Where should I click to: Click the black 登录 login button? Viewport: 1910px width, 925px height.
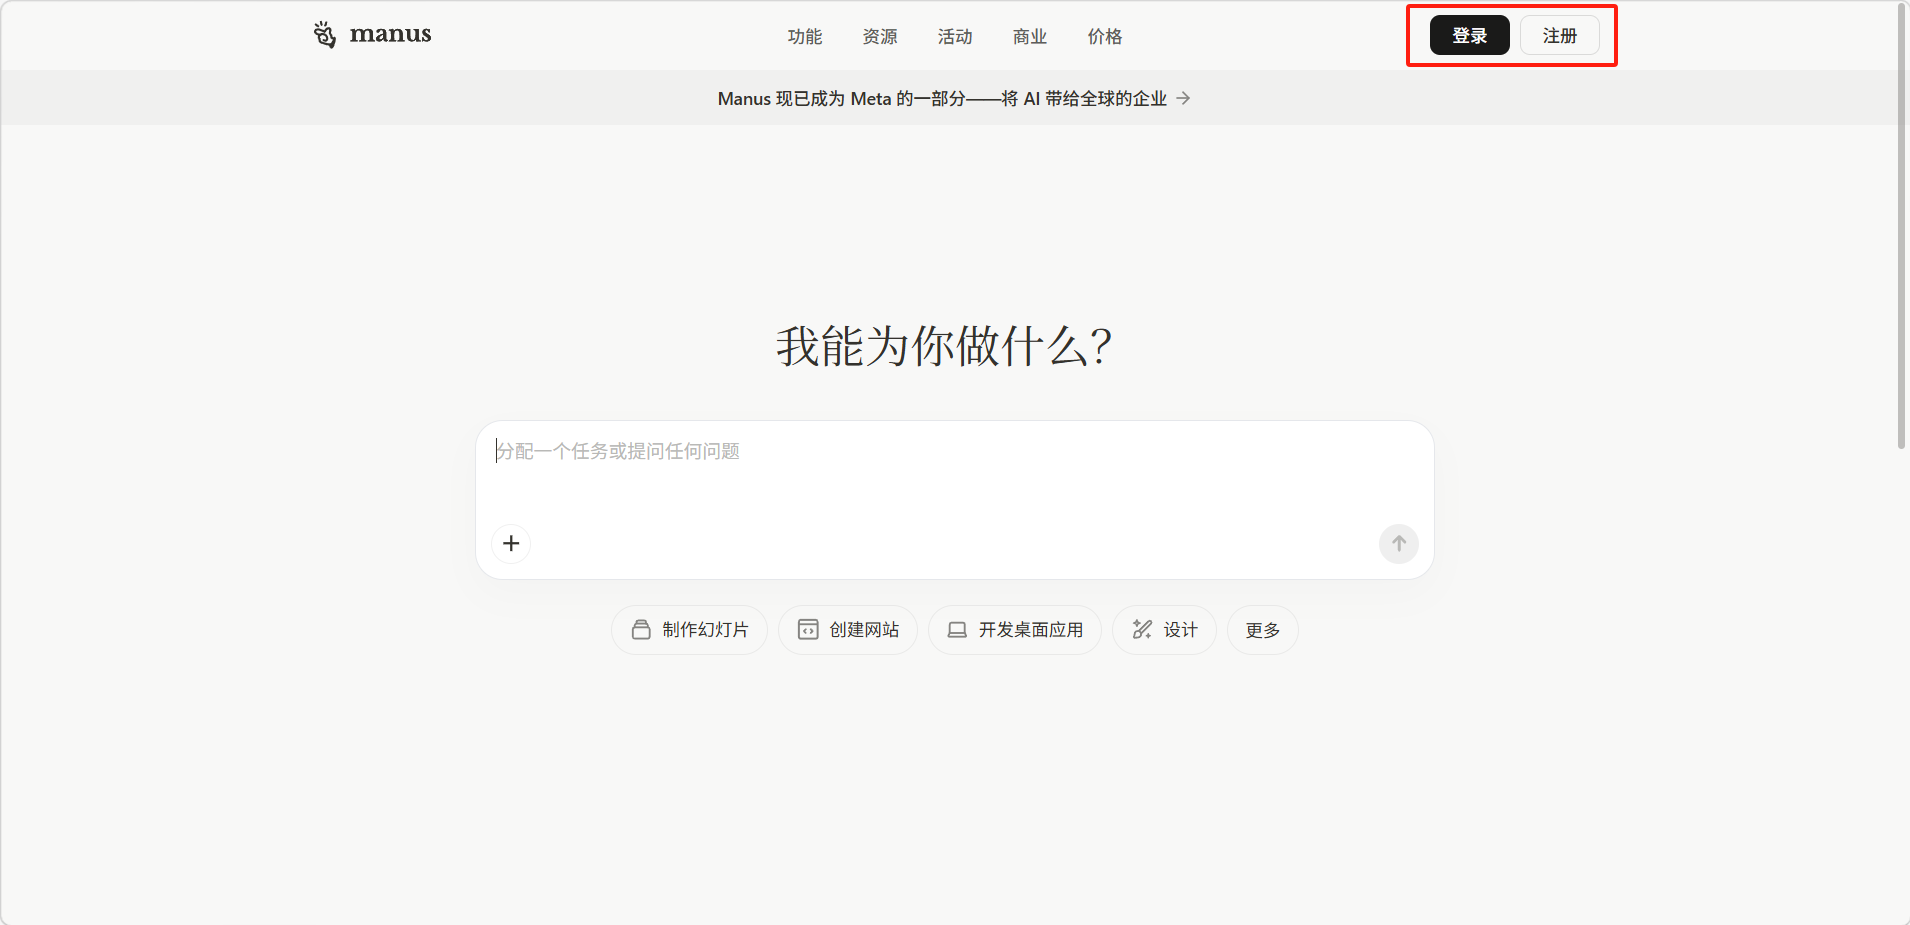(x=1468, y=36)
